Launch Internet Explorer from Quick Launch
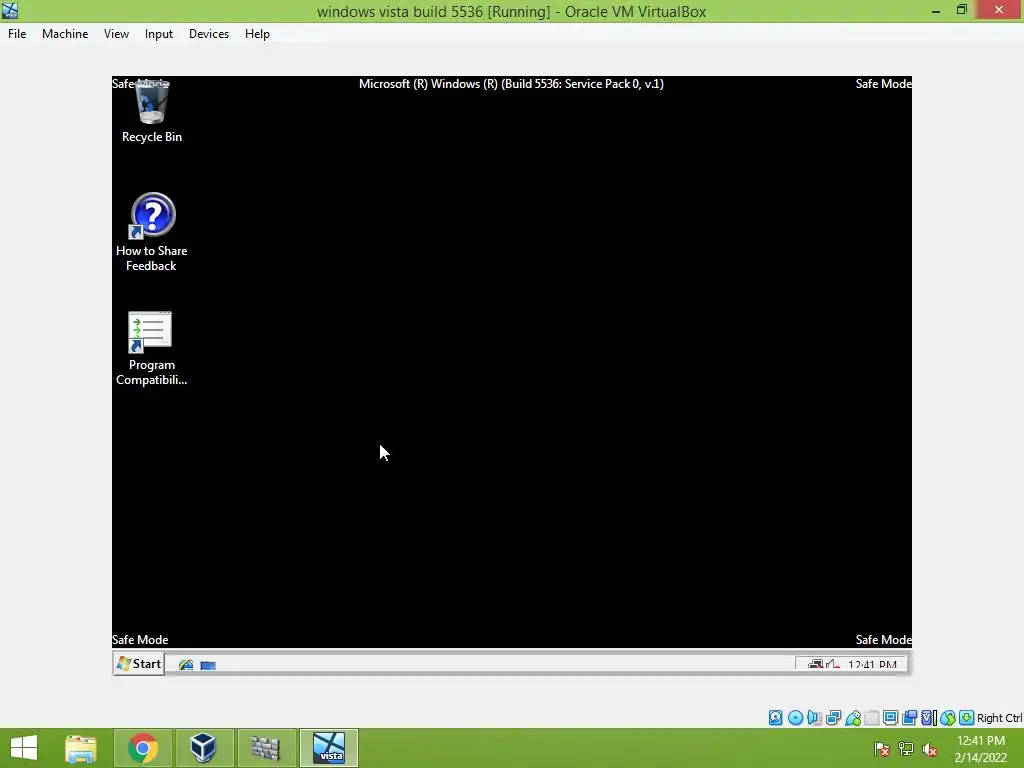 (x=186, y=664)
